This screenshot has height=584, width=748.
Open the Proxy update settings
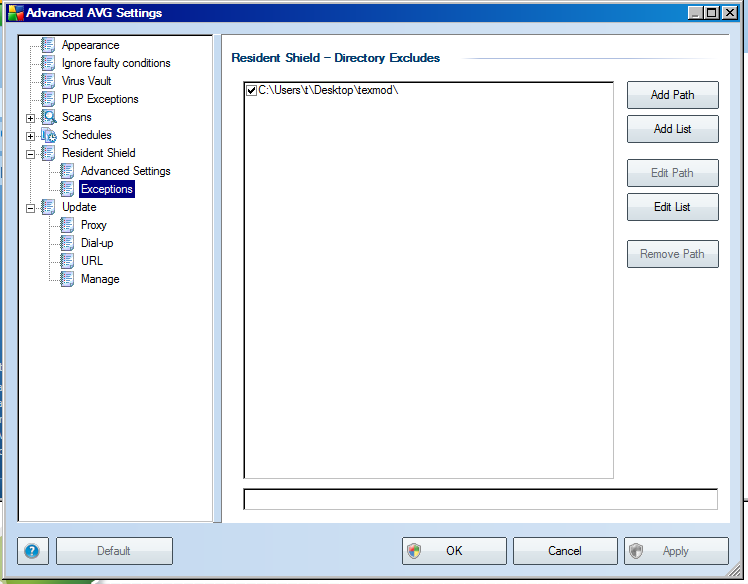pyautogui.click(x=94, y=225)
